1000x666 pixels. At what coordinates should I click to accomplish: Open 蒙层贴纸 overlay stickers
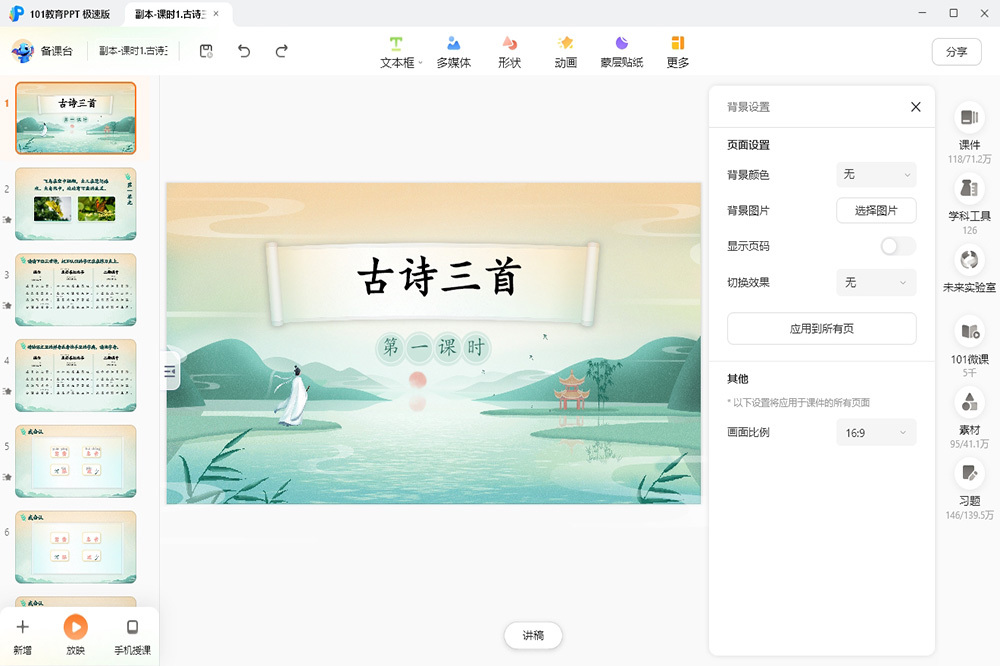click(621, 51)
